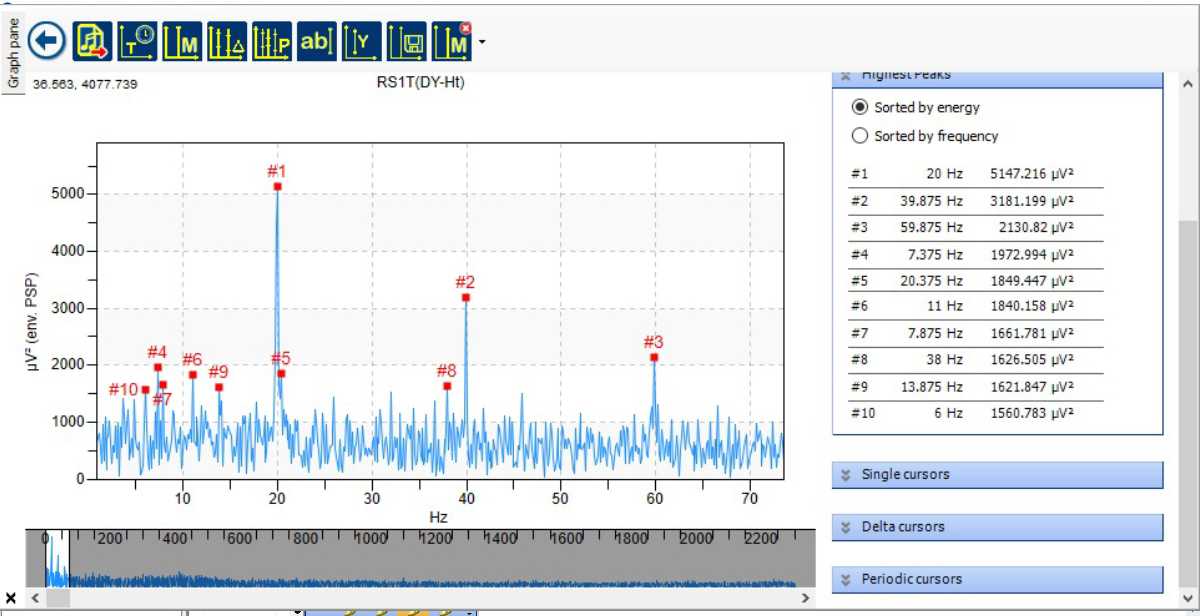Click the black X close icon at bottom-left
1200x616 pixels.
11,598
